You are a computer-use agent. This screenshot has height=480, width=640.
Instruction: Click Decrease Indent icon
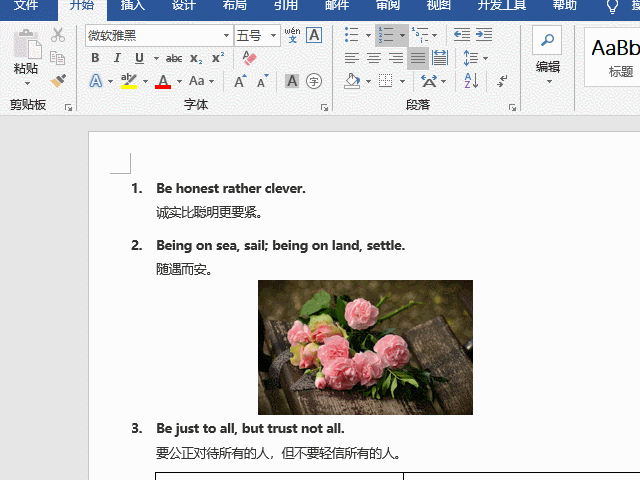coord(462,35)
